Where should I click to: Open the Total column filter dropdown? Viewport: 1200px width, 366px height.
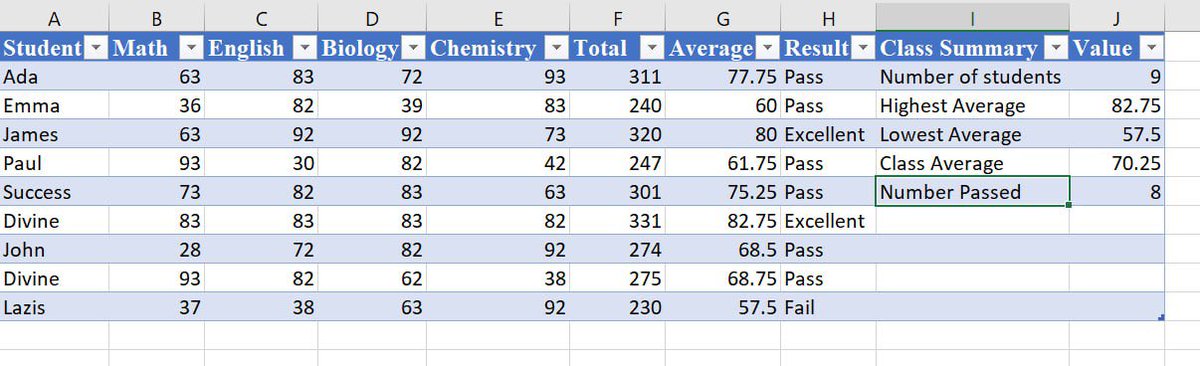click(x=652, y=49)
